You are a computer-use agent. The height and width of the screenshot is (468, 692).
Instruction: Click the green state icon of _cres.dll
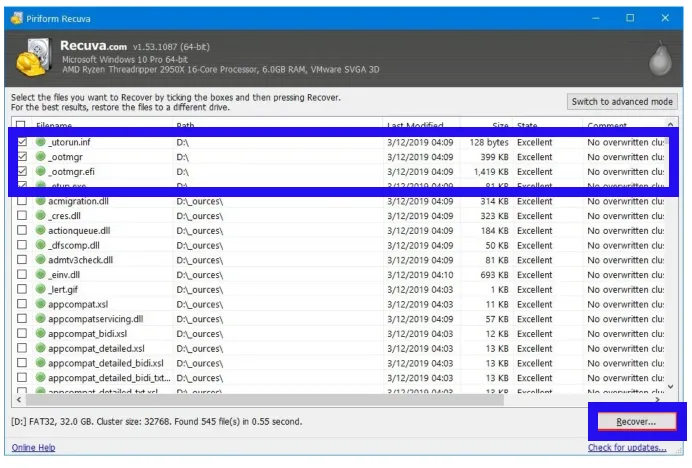(41, 215)
